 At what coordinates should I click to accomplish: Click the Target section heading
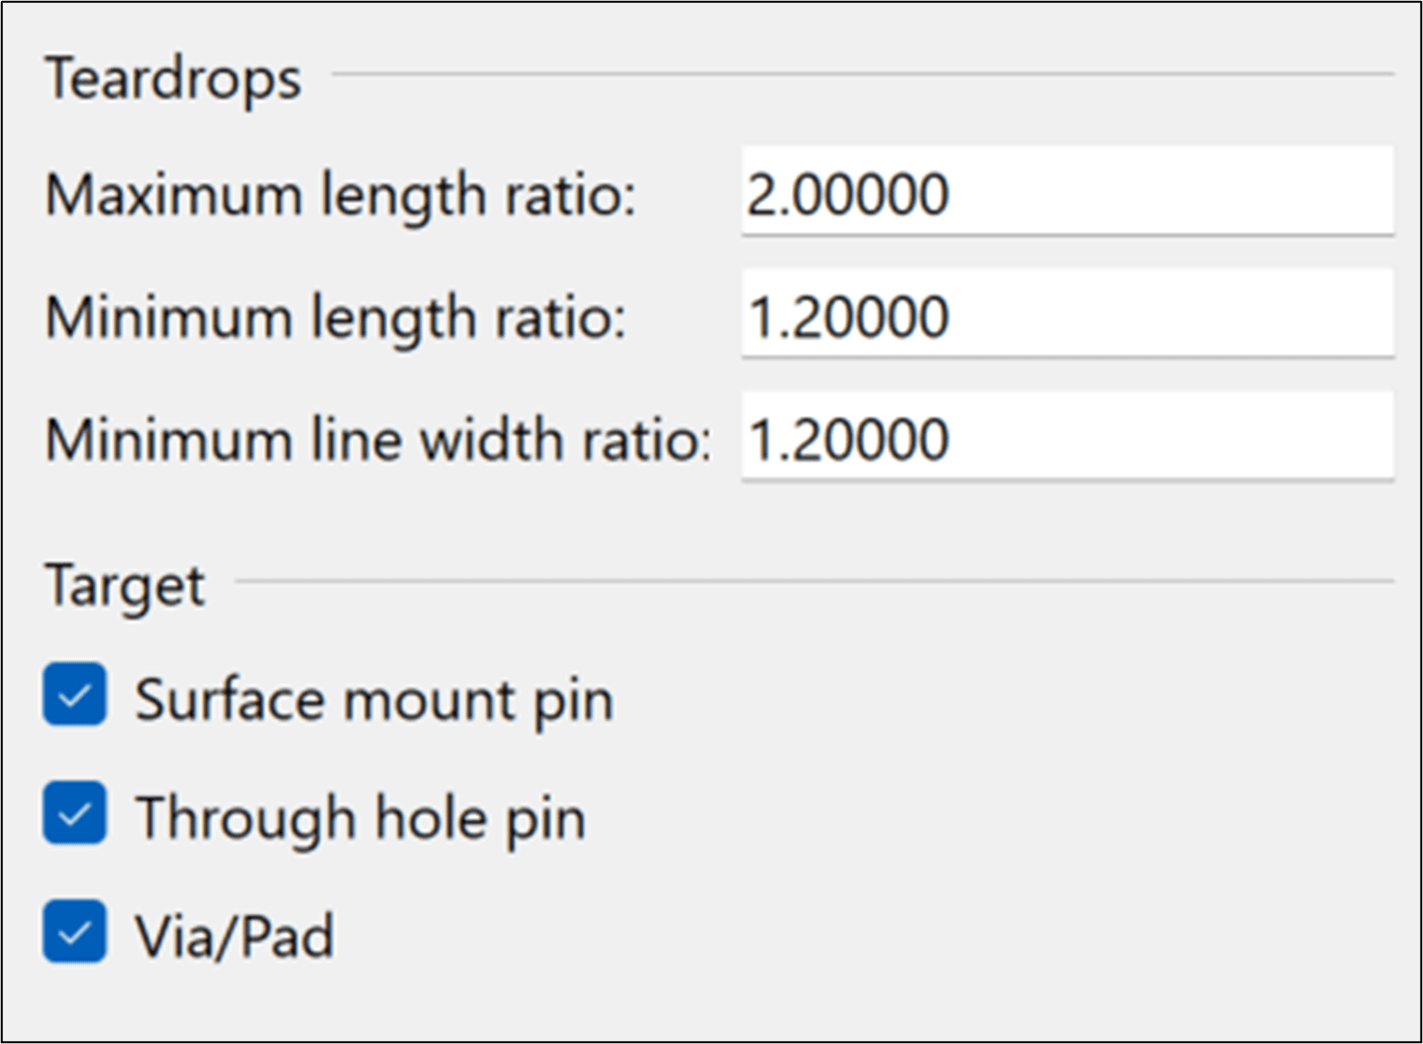125,585
